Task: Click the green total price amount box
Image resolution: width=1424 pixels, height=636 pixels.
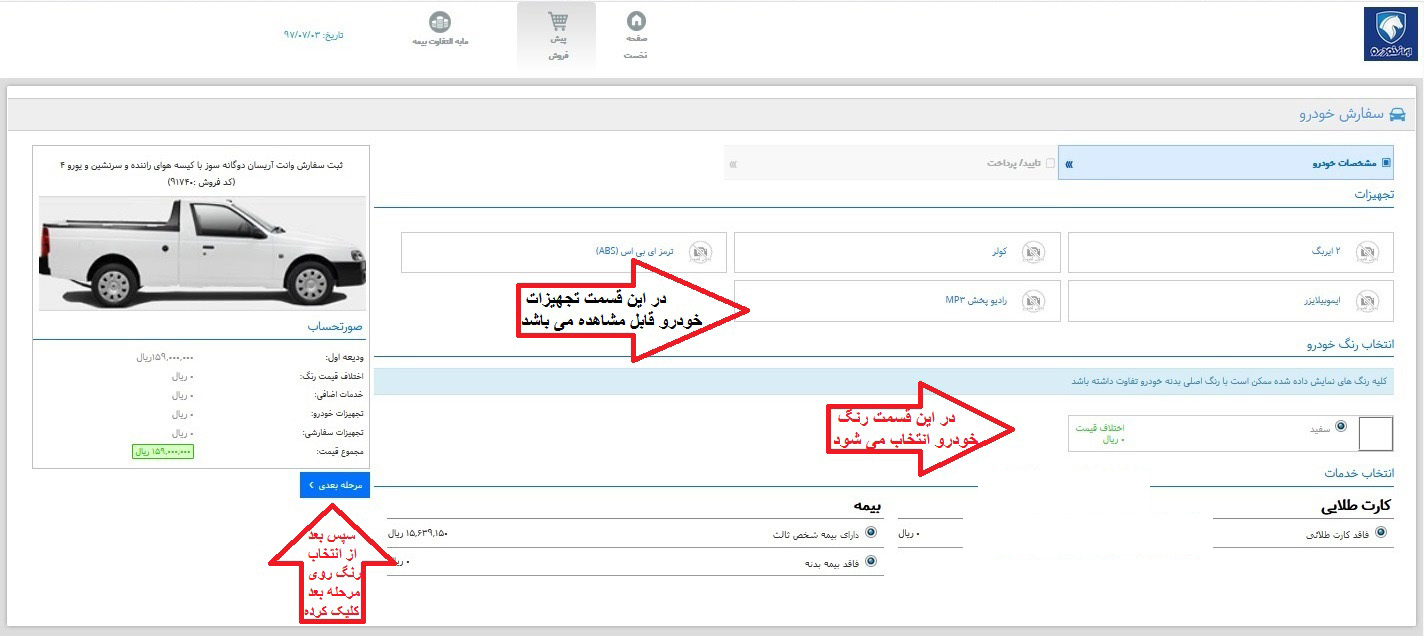Action: pos(163,452)
